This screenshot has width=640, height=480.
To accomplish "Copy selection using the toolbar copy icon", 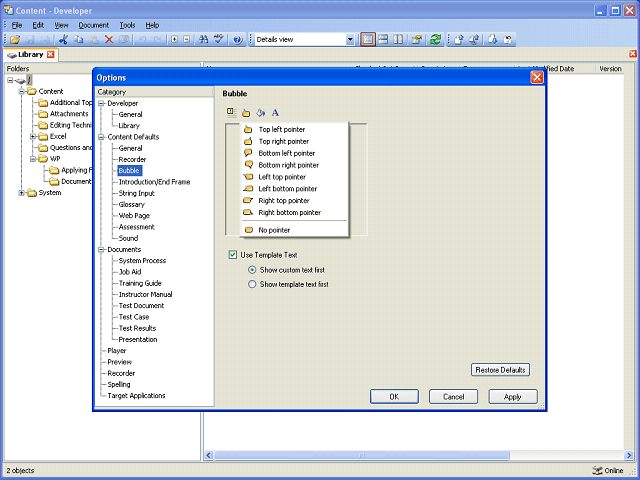I will click(x=78, y=39).
